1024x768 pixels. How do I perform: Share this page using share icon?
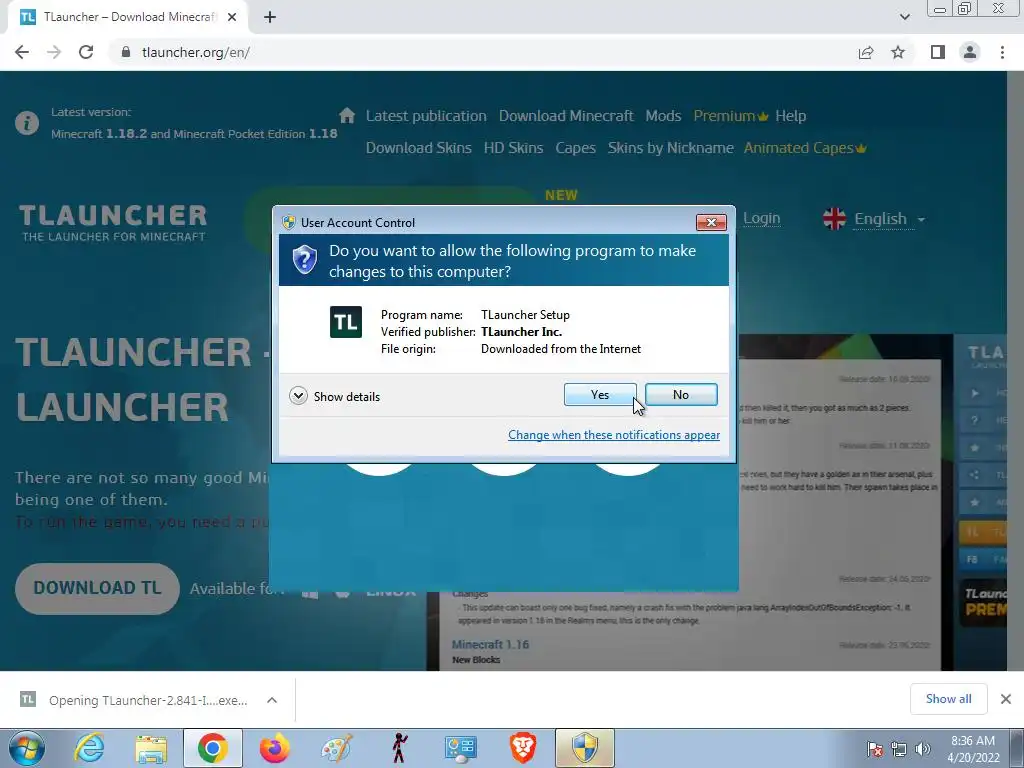[866, 52]
